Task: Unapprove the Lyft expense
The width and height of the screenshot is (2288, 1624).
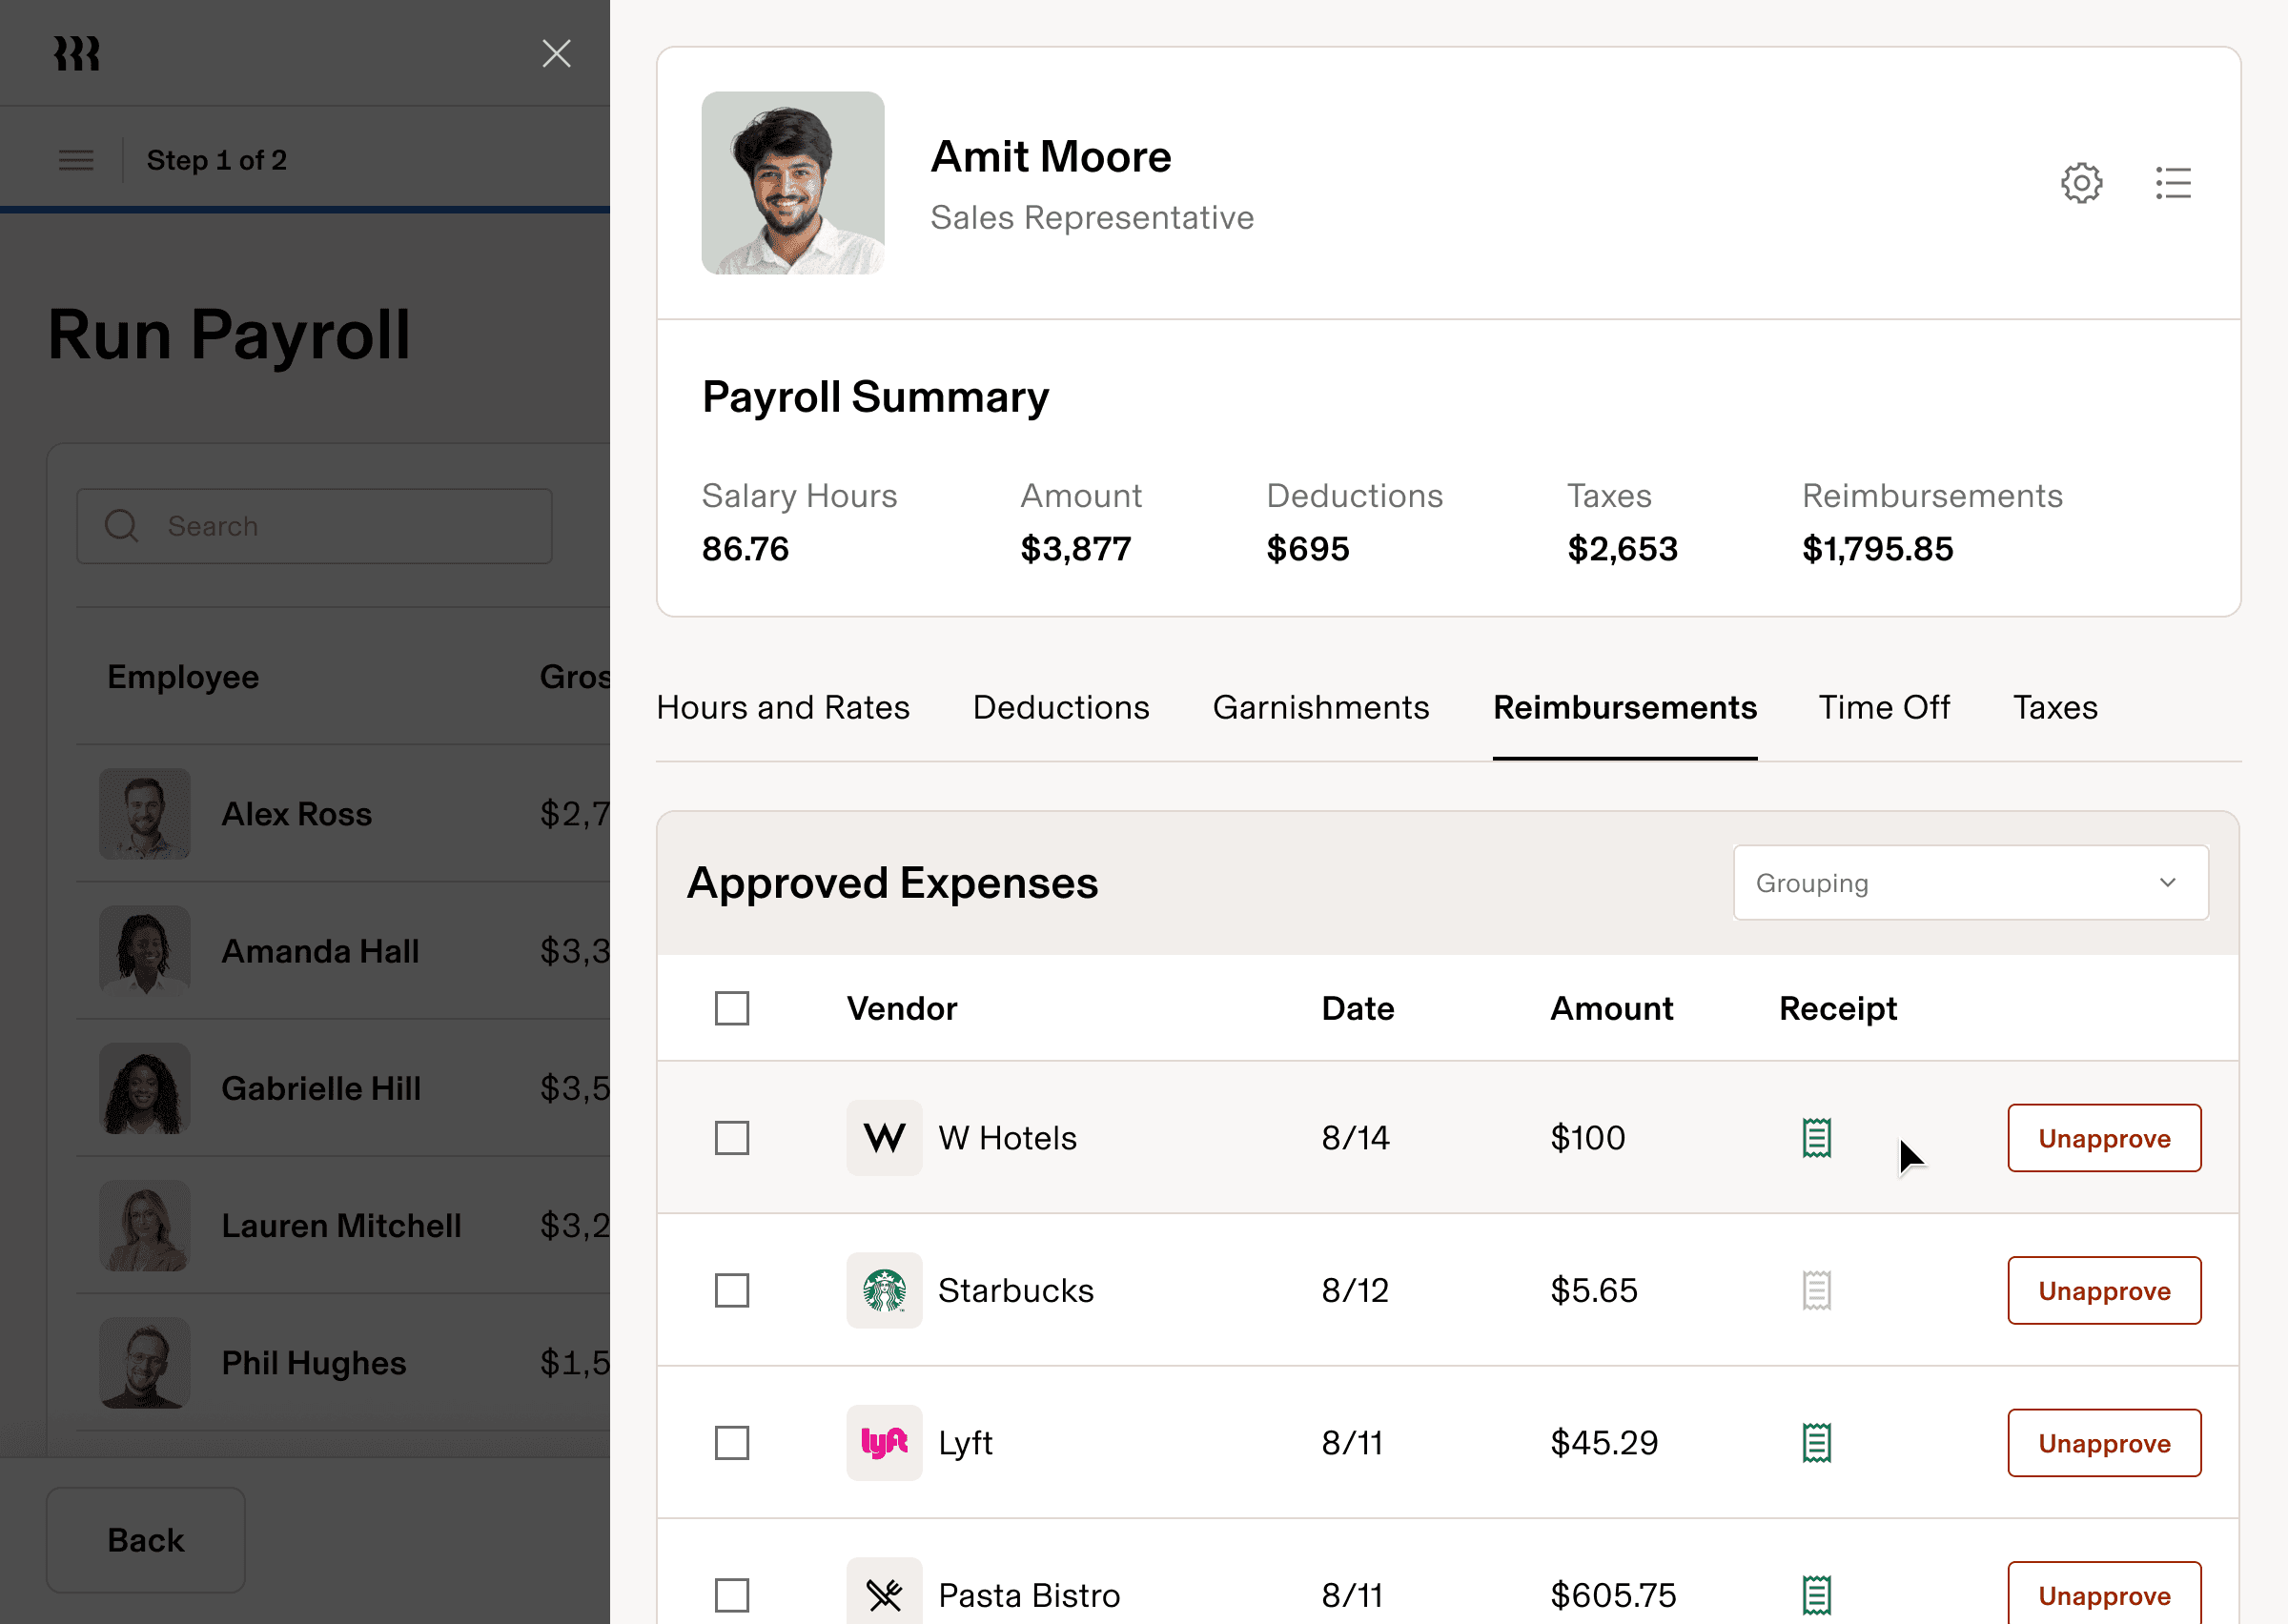Action: click(x=2104, y=1443)
